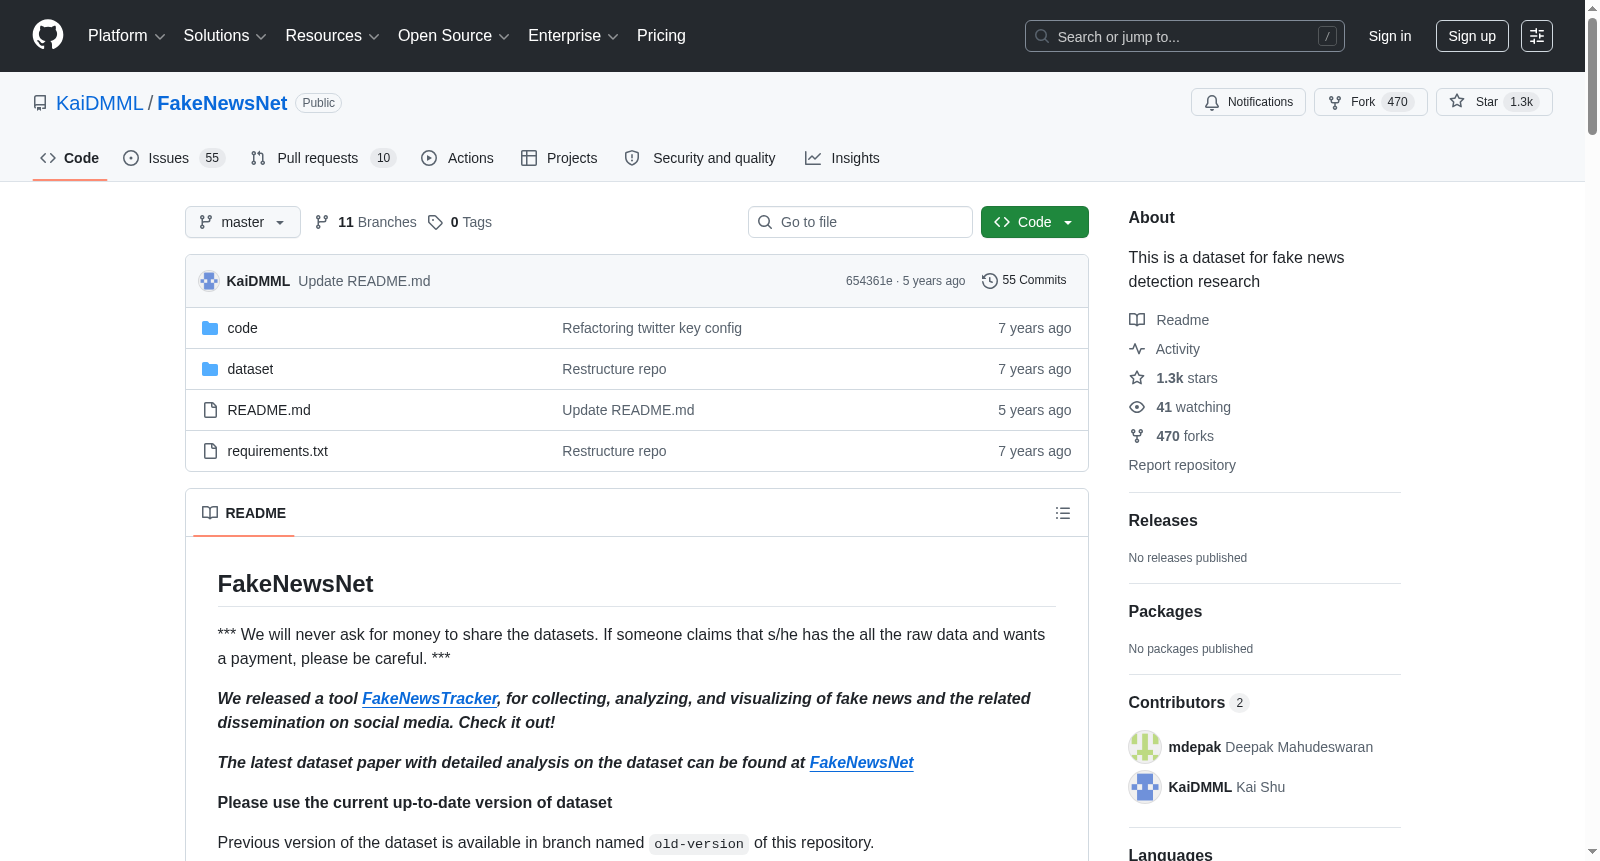Click the KaiDMML avatar in commit row
The height and width of the screenshot is (861, 1600).
coord(209,281)
